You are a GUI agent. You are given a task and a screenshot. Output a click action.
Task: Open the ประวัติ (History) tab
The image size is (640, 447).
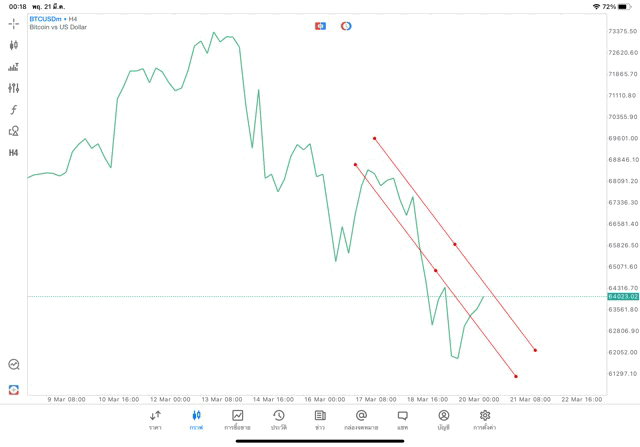pos(279,420)
